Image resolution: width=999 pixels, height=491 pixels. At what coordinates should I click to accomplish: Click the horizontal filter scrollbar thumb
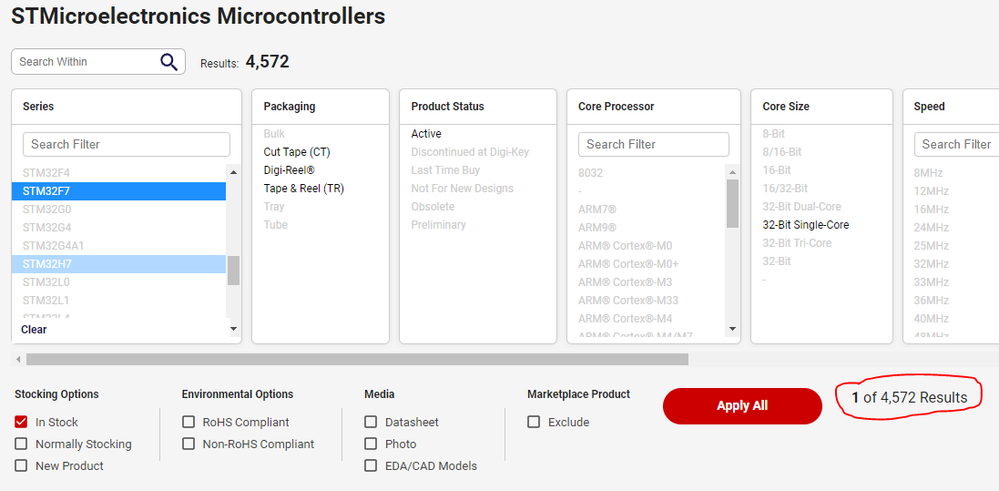point(357,360)
